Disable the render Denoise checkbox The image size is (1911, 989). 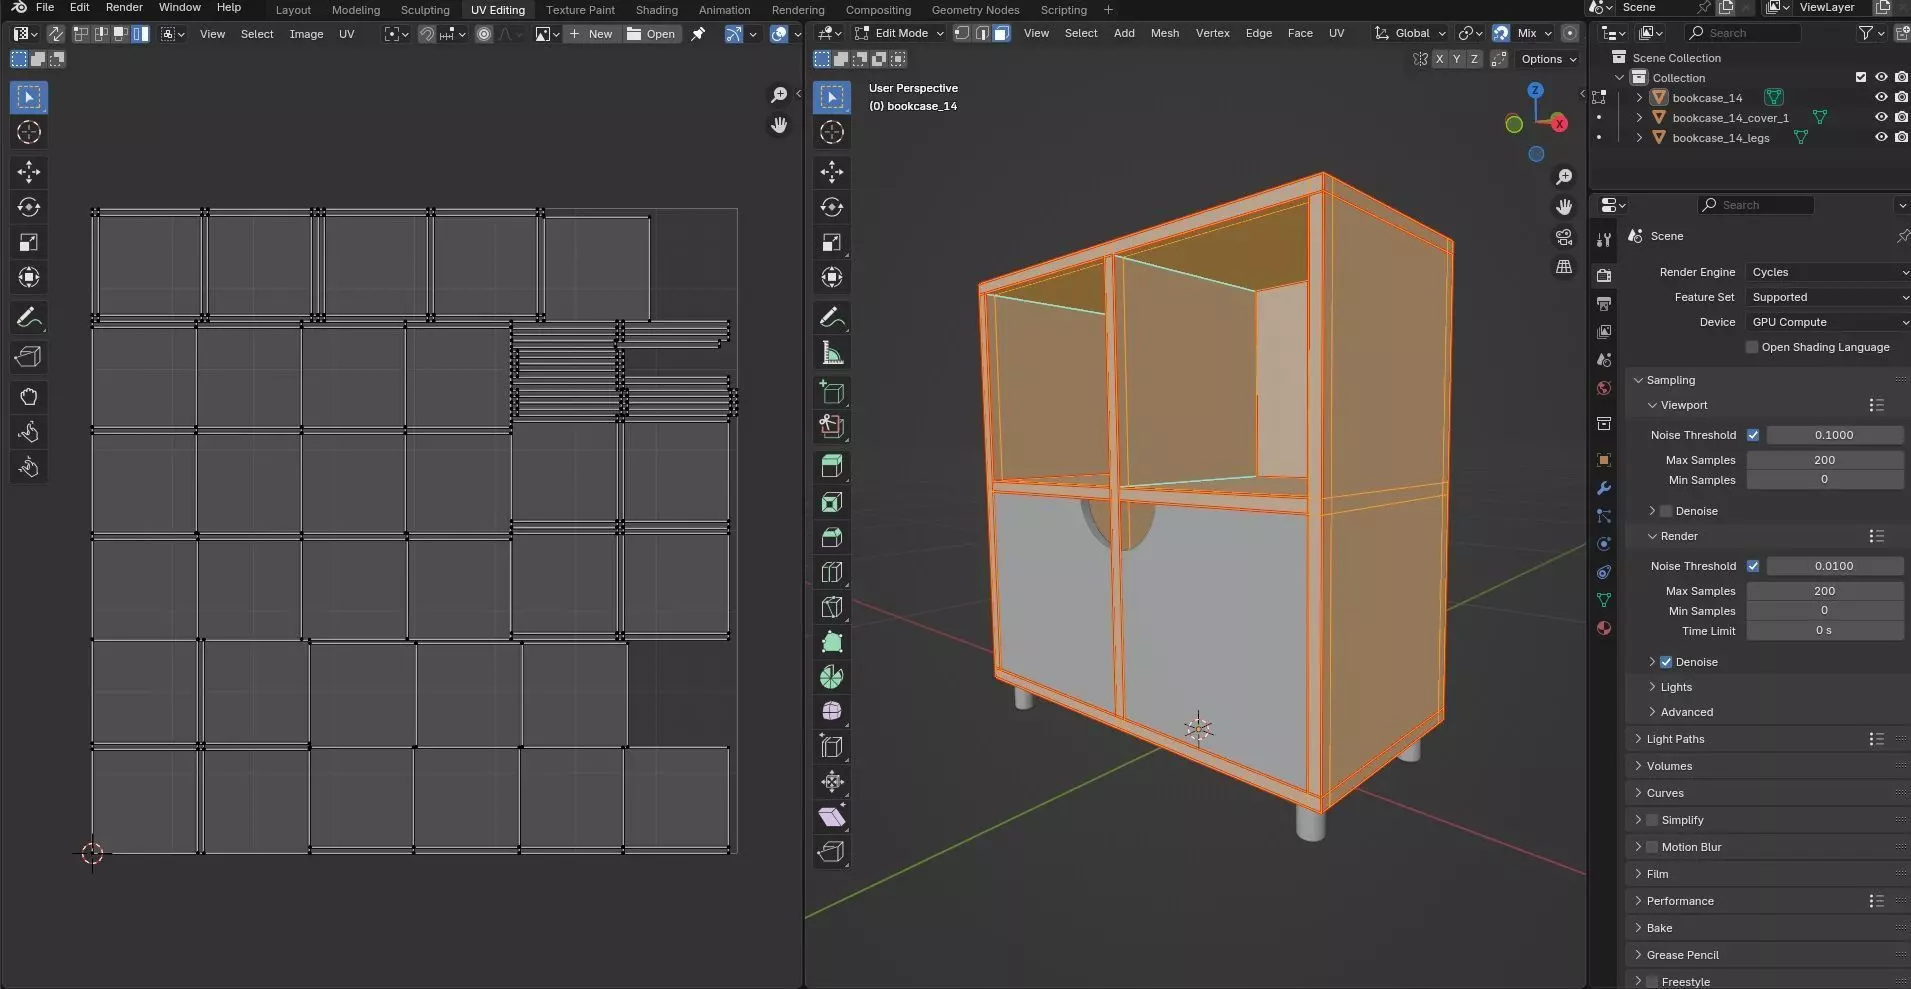(1666, 662)
